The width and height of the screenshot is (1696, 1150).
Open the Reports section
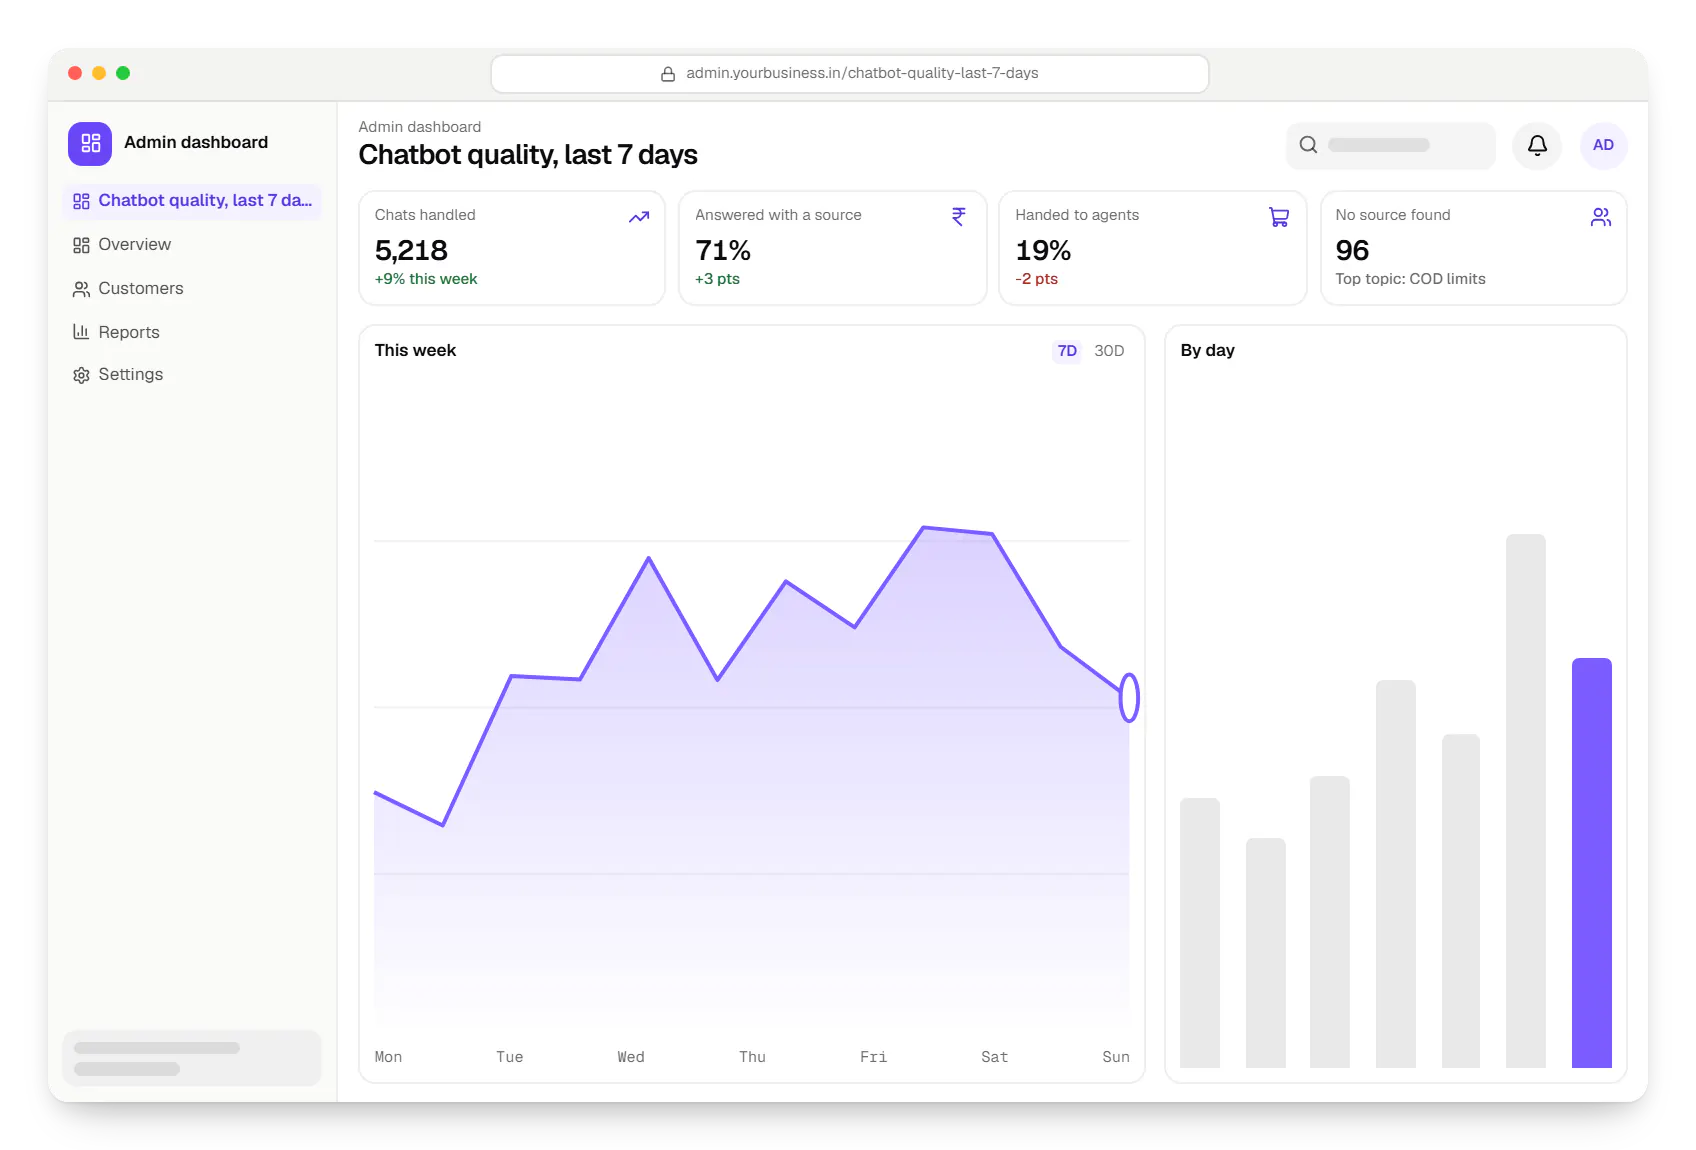[192, 332]
